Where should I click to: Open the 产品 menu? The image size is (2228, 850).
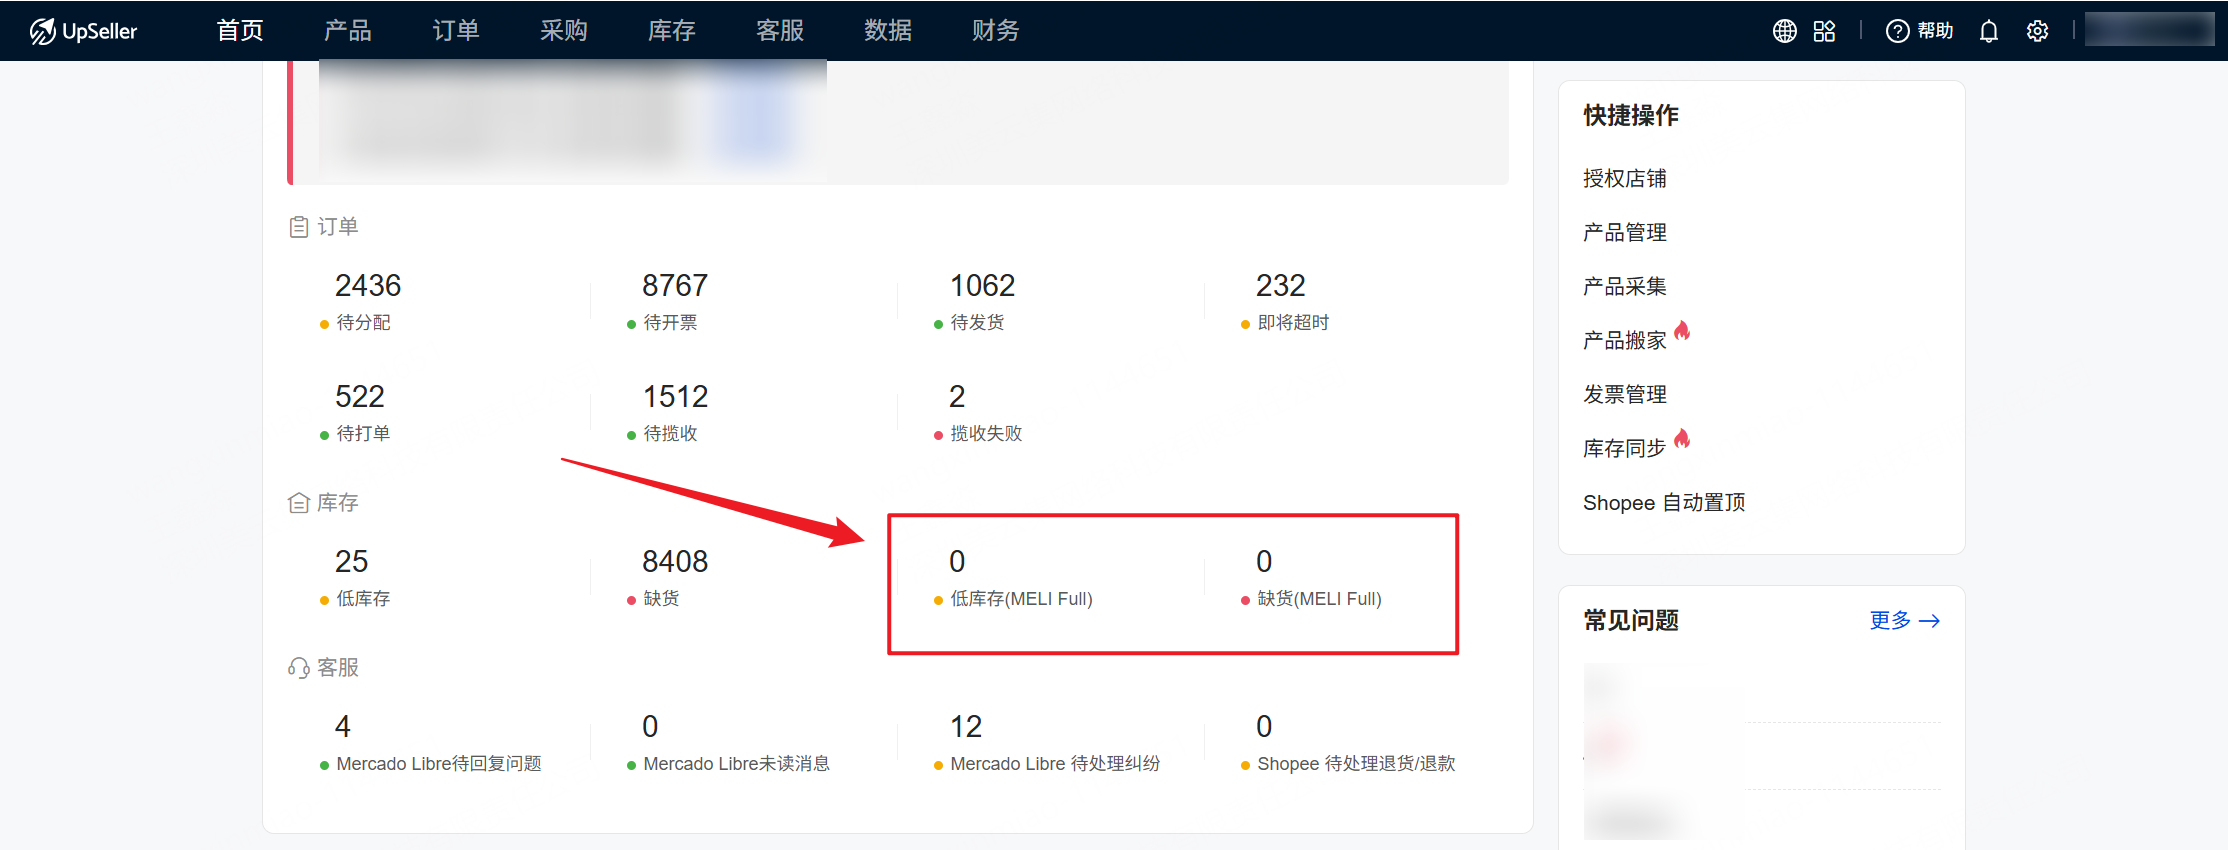[347, 31]
